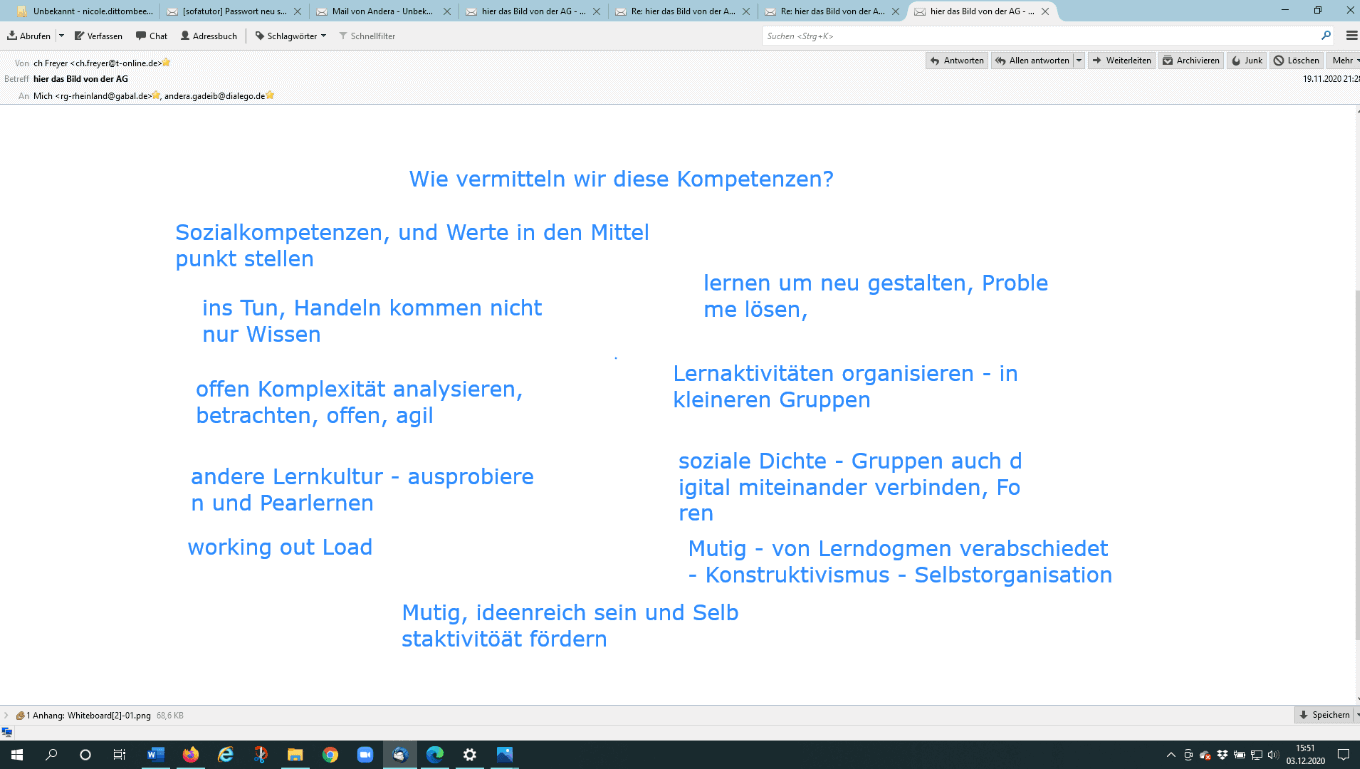
Task: Archive the message with Archivieren
Action: [1191, 61]
